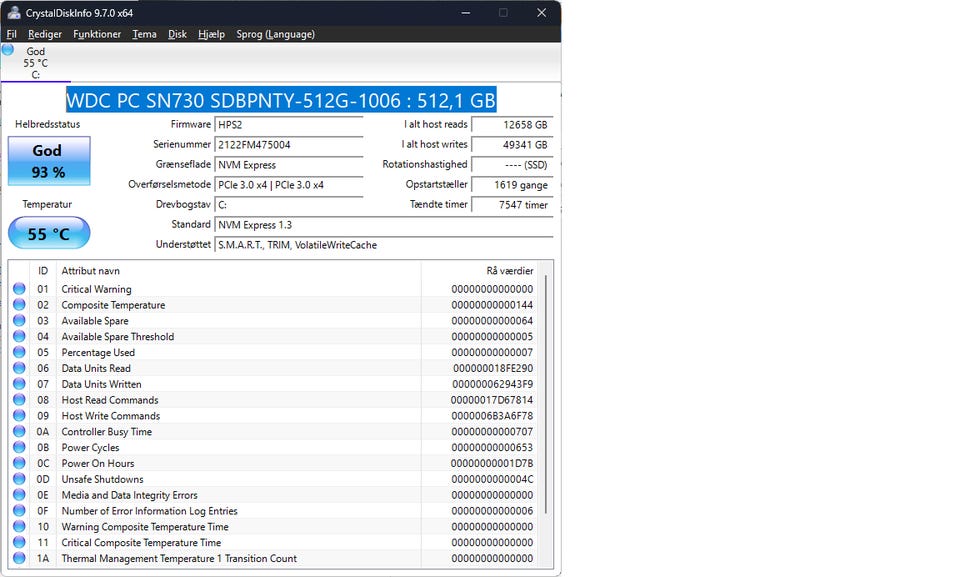Click the Attribut navn column header
The height and width of the screenshot is (577, 960).
[x=239, y=271]
